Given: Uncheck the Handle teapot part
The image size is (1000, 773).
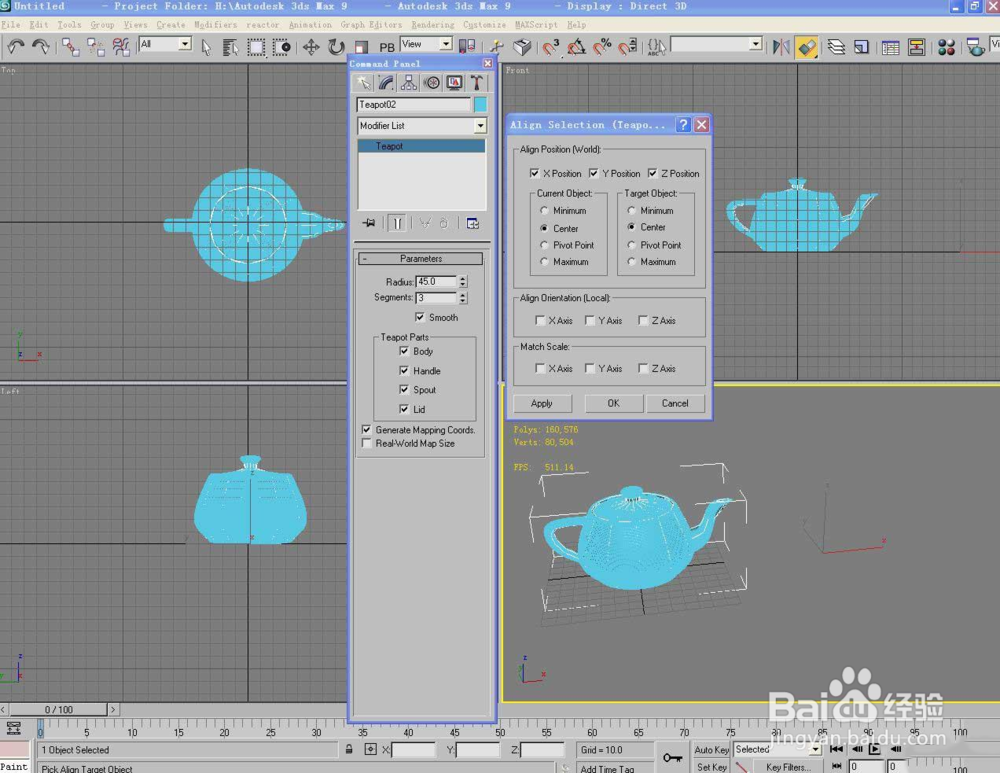Looking at the screenshot, I should (x=404, y=371).
